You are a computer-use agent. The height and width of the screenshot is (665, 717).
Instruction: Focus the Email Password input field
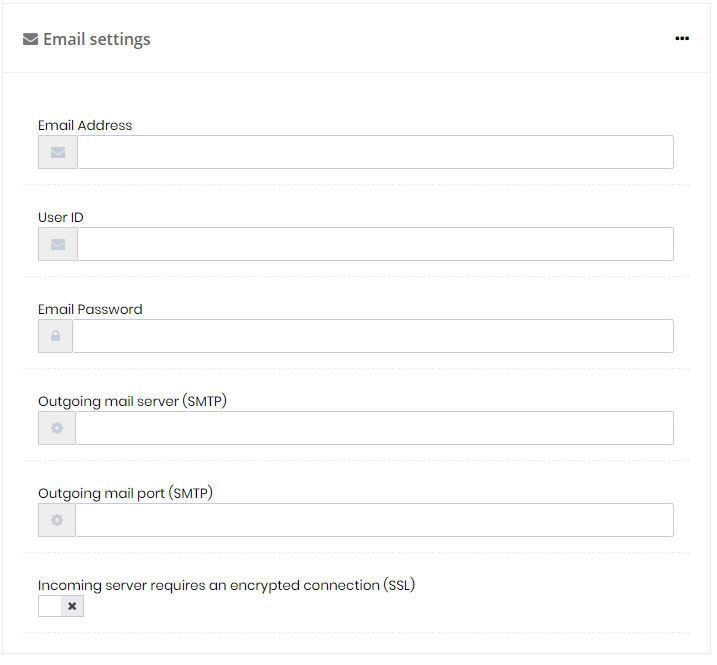pos(375,338)
